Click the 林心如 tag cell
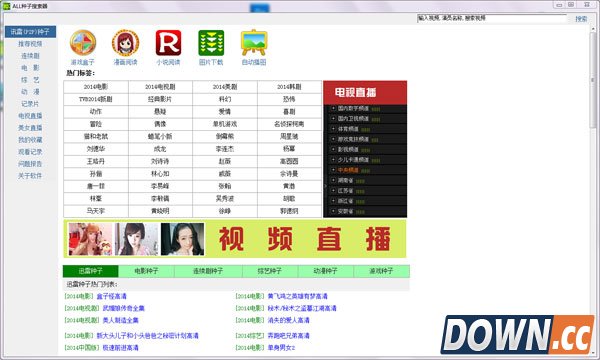Screen dimensions: 600x360 (x=160, y=174)
